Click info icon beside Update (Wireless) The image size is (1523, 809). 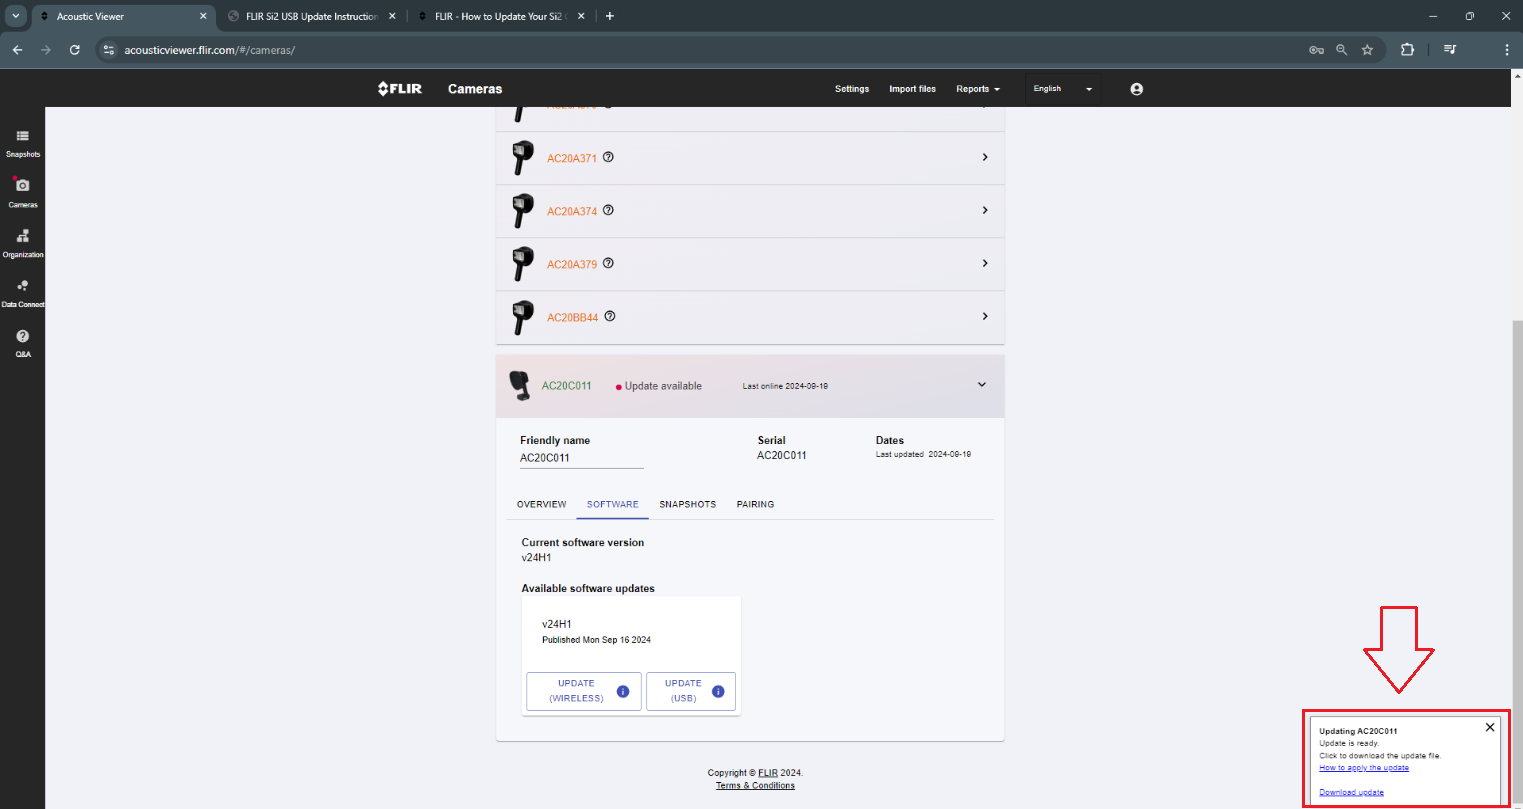(x=623, y=691)
